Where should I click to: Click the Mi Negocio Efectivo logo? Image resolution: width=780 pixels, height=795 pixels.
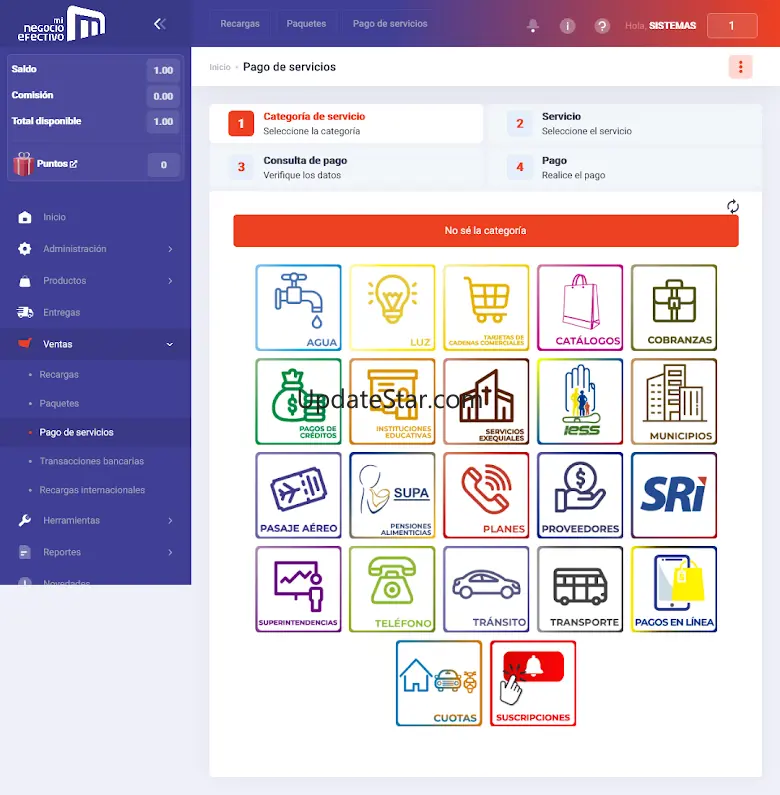61,24
